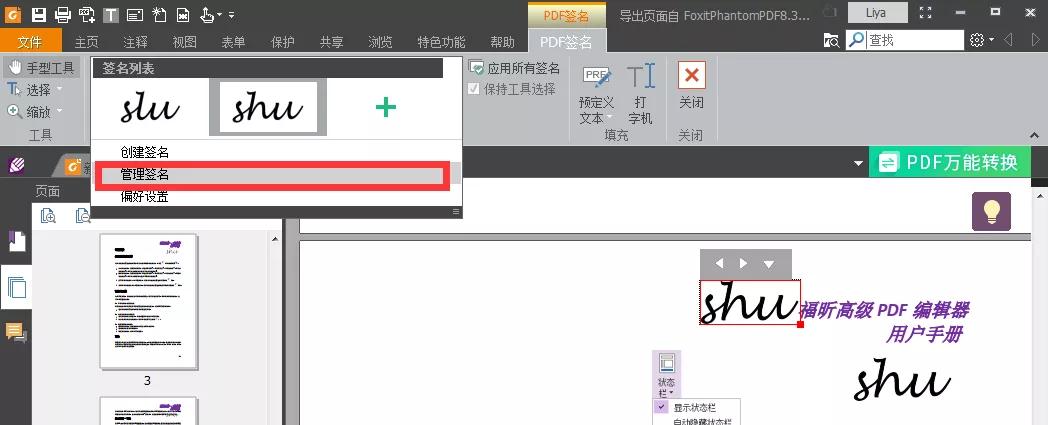
Task: Click the touch mode hand icon
Action: click(208, 13)
